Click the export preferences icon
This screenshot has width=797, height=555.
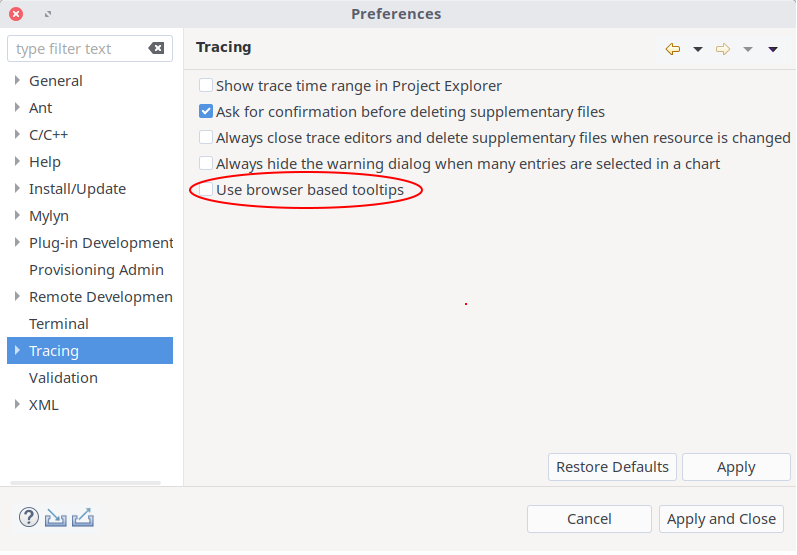[83, 517]
